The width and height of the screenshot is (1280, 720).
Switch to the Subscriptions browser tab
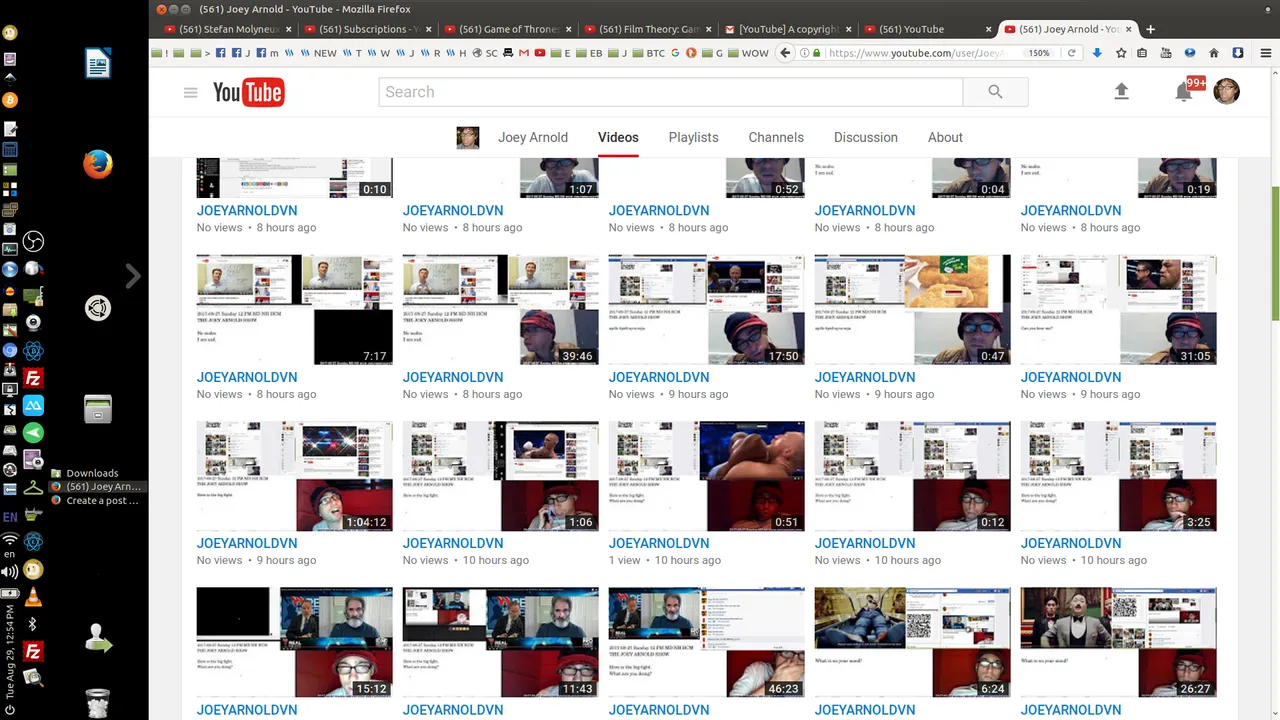(x=366, y=29)
